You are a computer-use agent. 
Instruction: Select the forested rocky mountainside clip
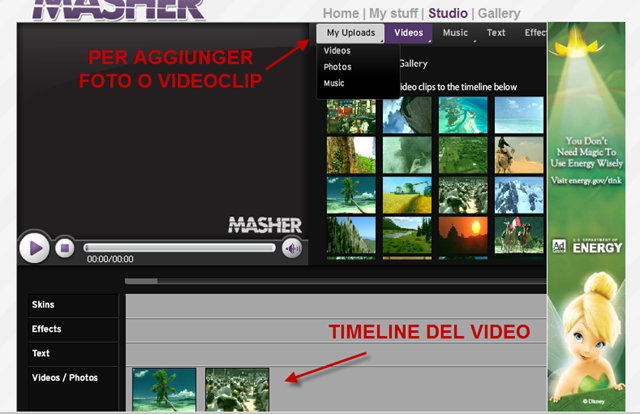point(351,235)
